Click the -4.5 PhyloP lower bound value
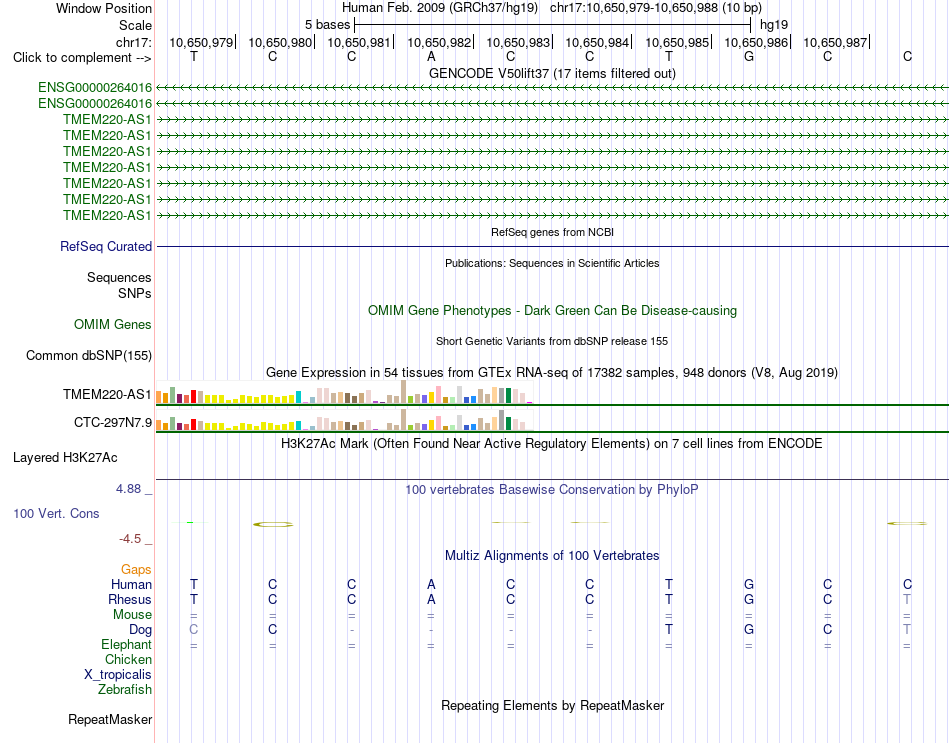 (x=130, y=539)
